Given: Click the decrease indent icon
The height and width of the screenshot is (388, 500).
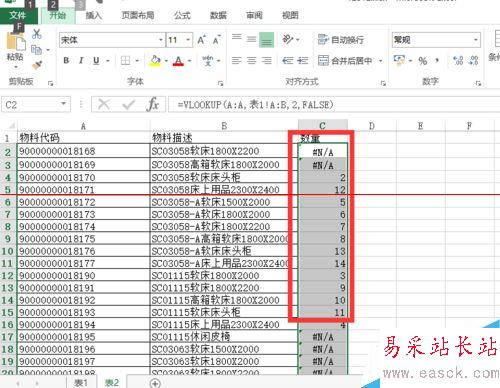Looking at the screenshot, I should pos(288,61).
